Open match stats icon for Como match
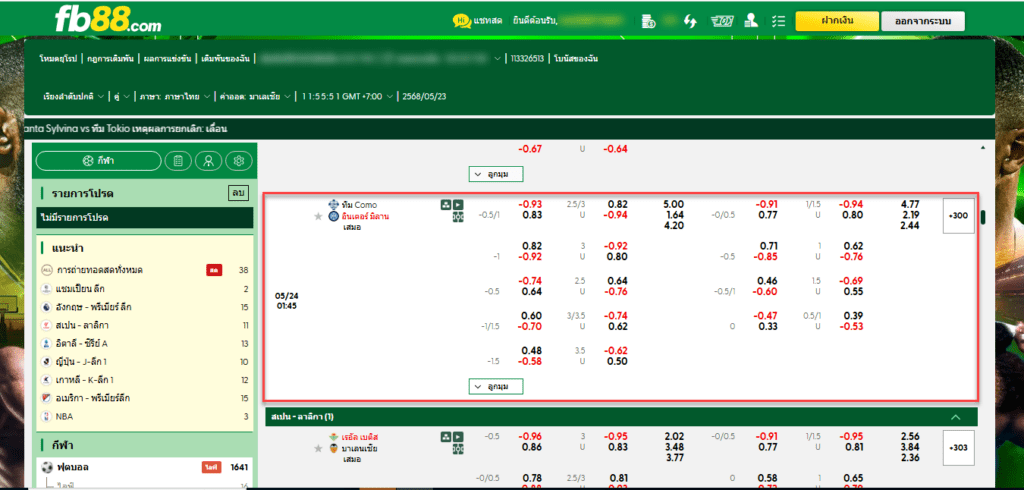 click(x=446, y=204)
